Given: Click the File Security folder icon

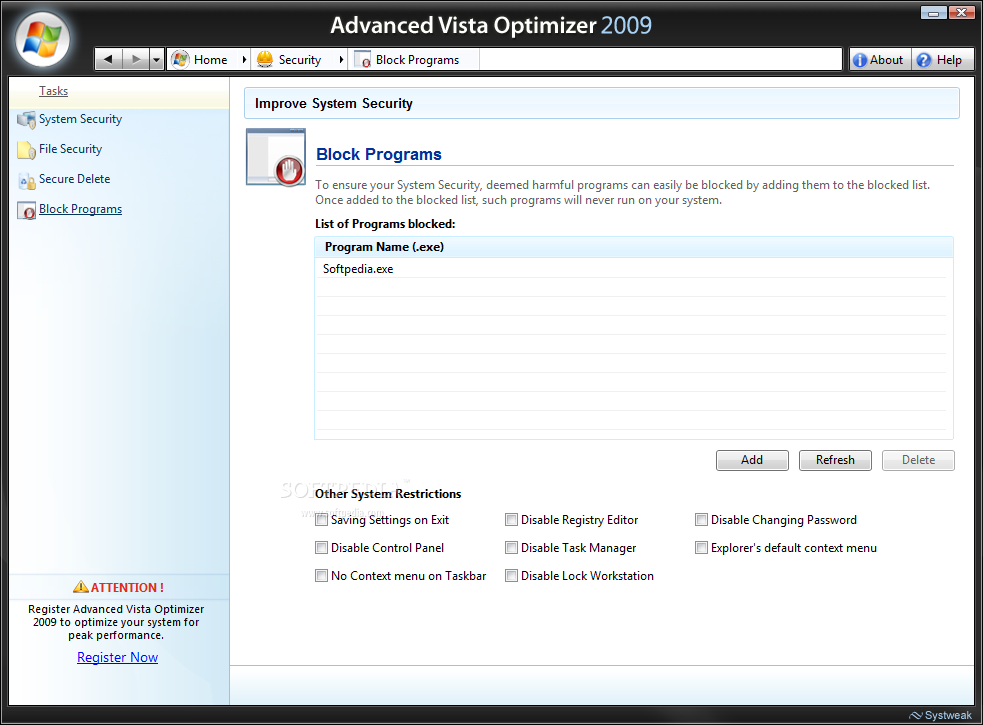Looking at the screenshot, I should tap(26, 150).
